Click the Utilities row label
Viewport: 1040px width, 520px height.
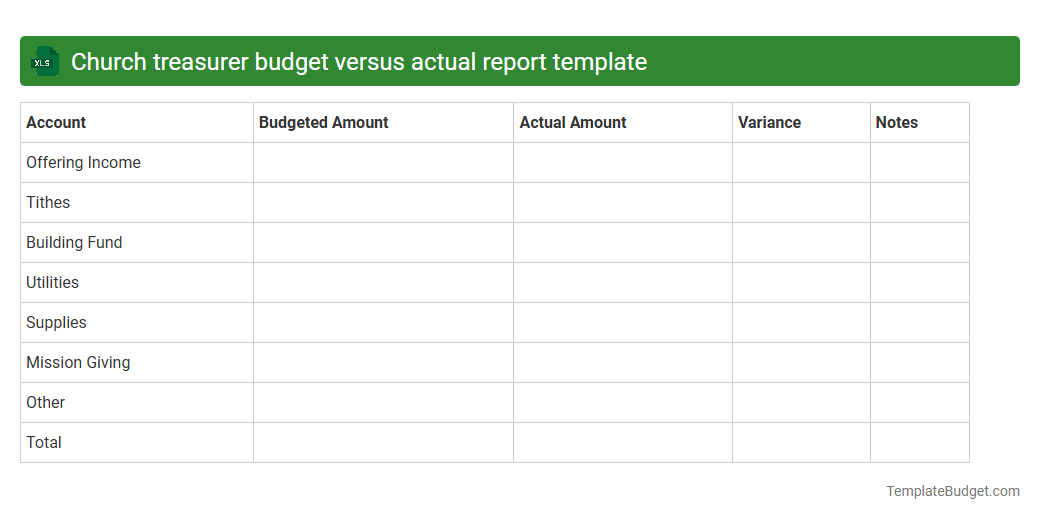pos(52,283)
